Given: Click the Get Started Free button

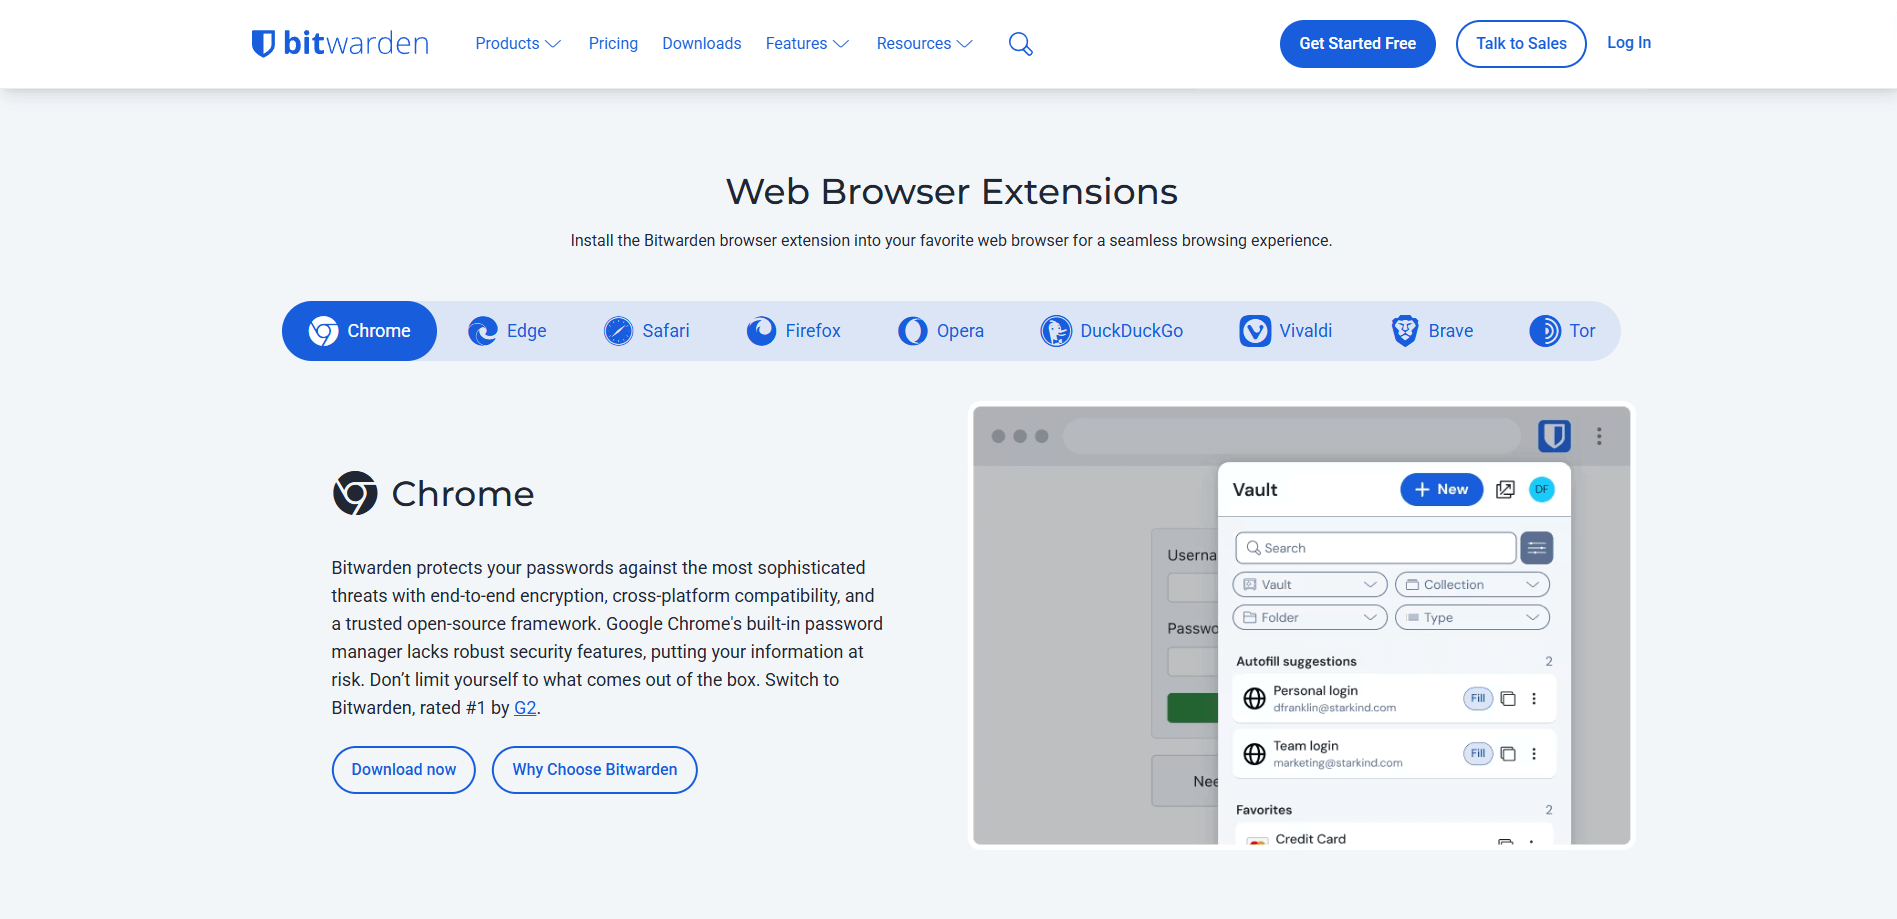Looking at the screenshot, I should pos(1357,43).
